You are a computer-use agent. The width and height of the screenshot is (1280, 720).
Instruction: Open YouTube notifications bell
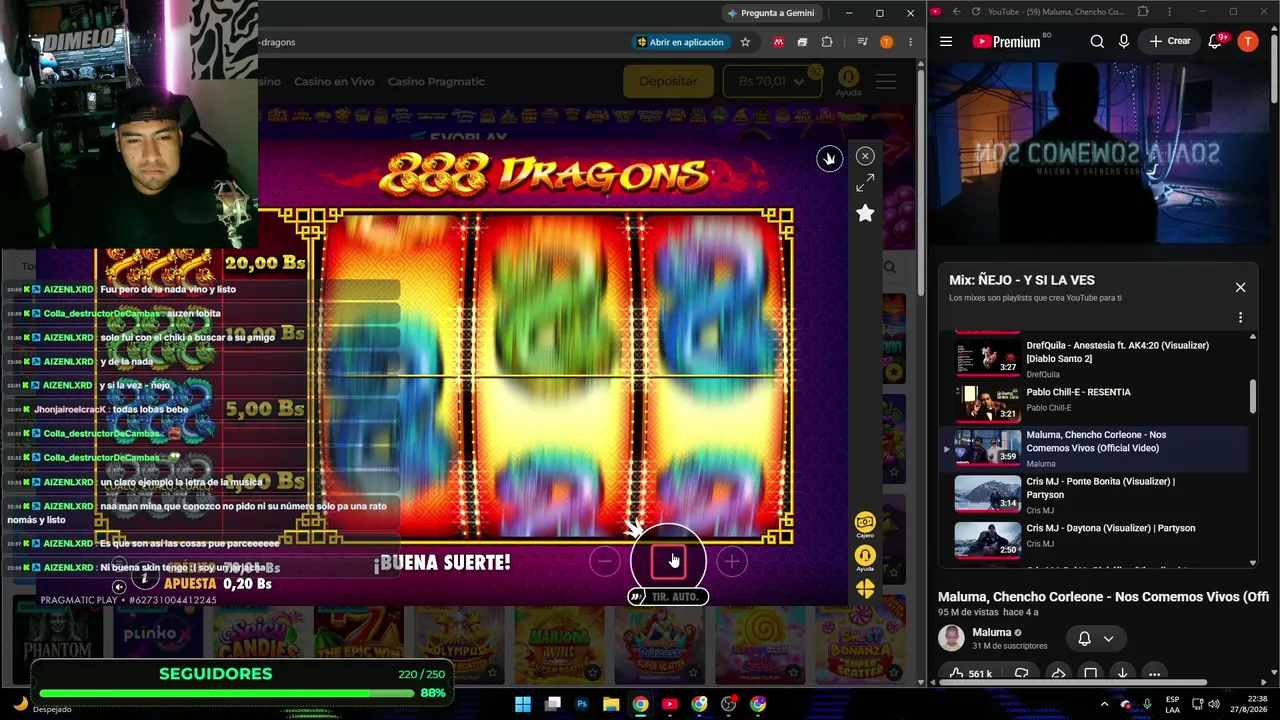coord(1216,41)
